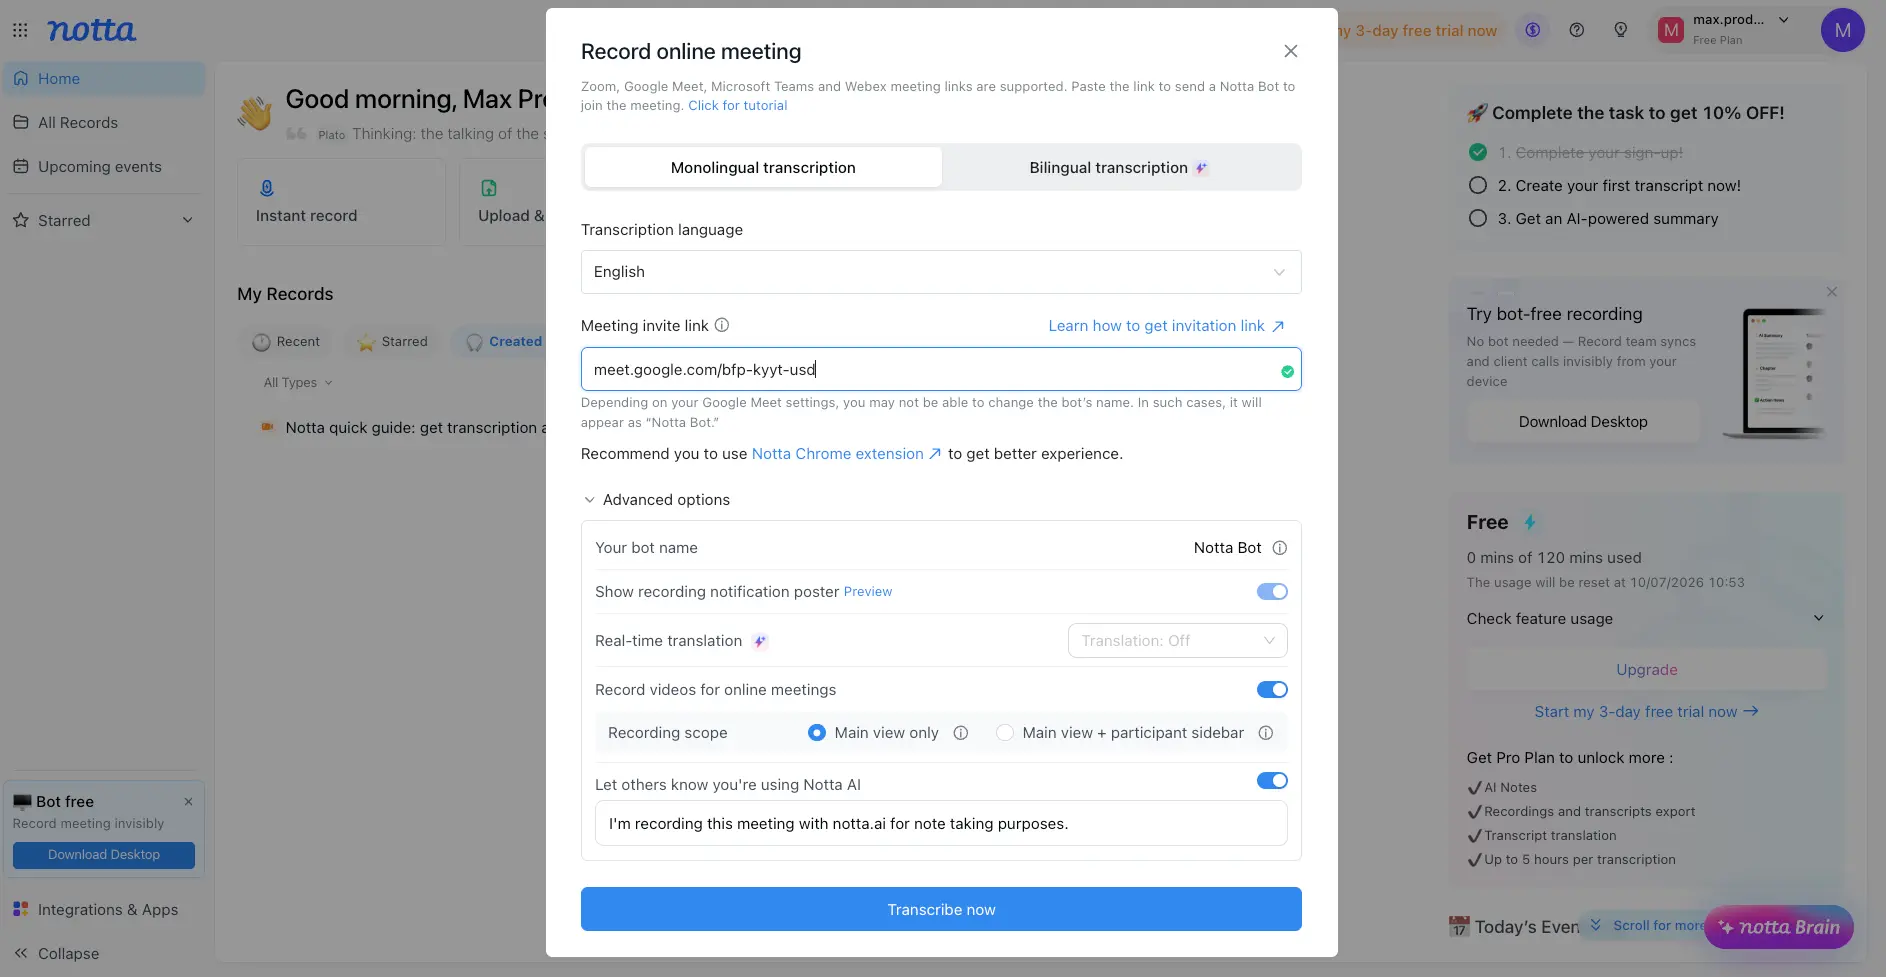Dismiss the Bot free sidebar card
This screenshot has height=977, width=1886.
pyautogui.click(x=188, y=802)
